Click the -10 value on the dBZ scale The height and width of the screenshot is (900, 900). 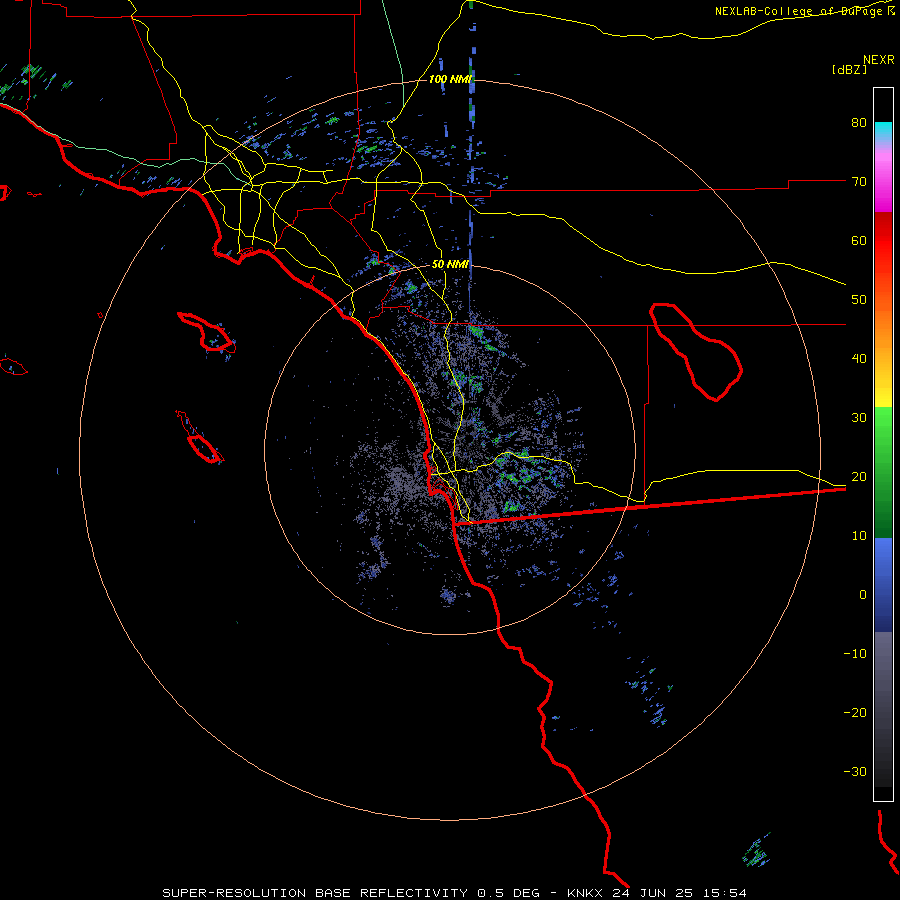tap(855, 654)
